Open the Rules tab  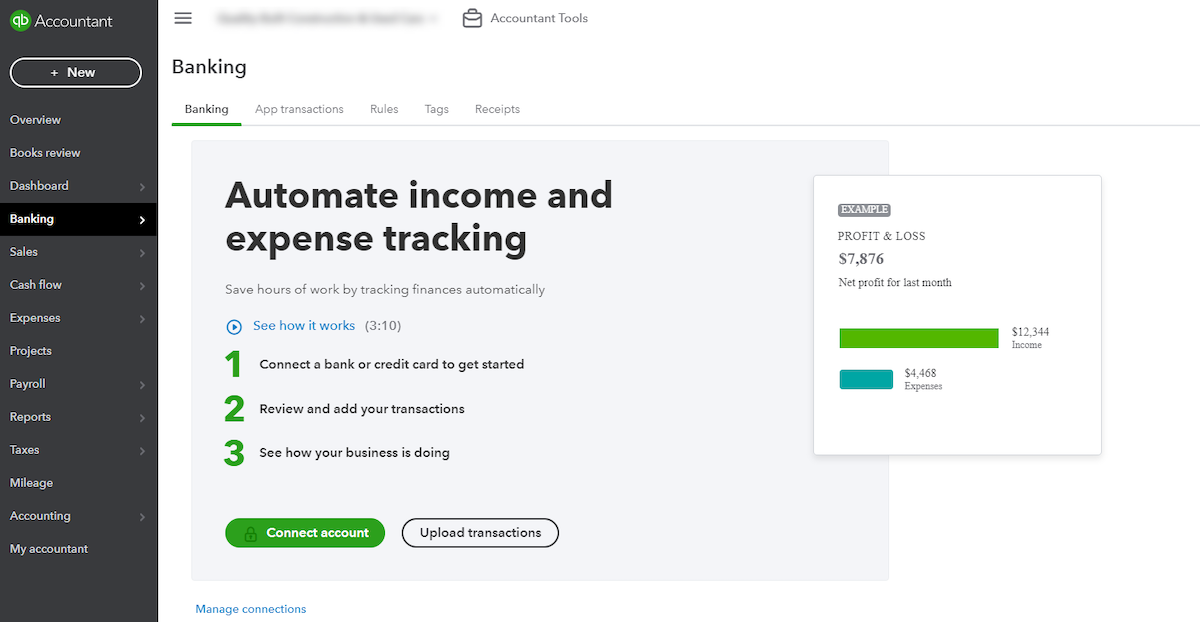pyautogui.click(x=384, y=109)
